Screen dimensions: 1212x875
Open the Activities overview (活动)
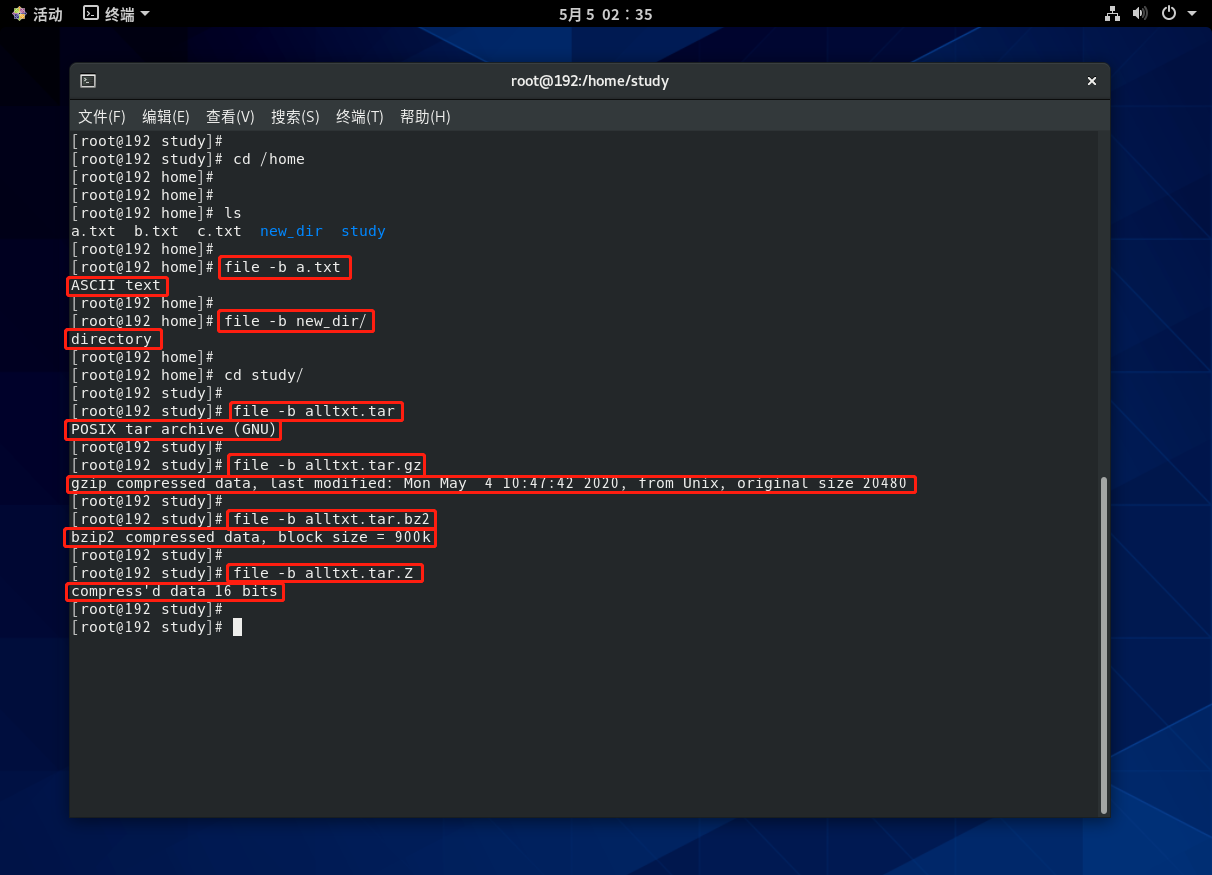47,14
